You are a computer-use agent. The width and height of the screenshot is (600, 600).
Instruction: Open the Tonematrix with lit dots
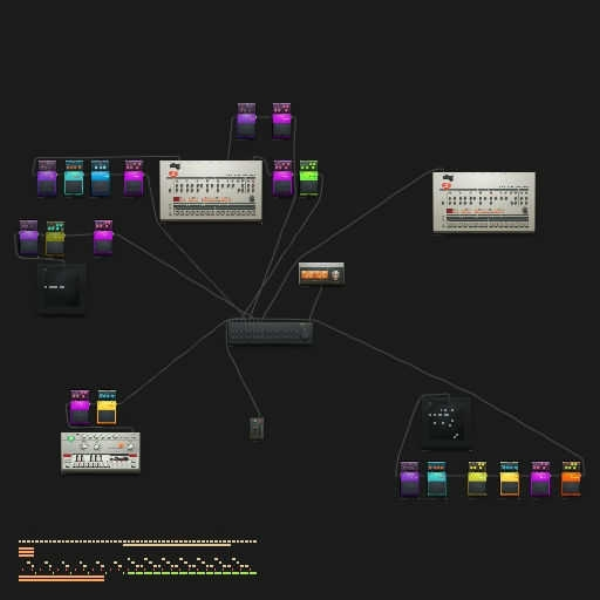446,423
